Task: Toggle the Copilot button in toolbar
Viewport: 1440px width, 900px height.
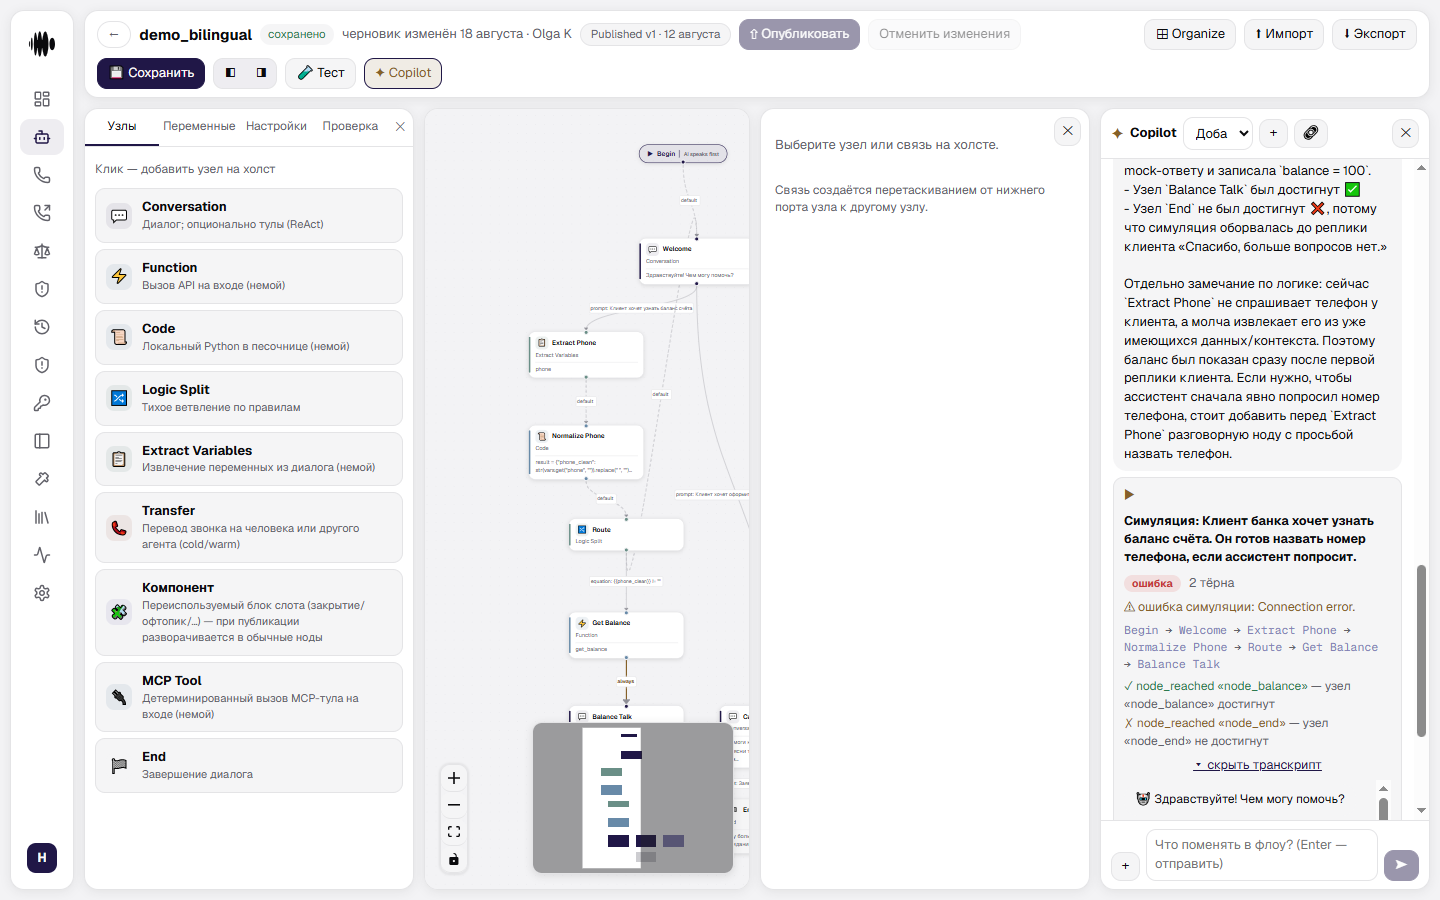Action: [x=403, y=73]
